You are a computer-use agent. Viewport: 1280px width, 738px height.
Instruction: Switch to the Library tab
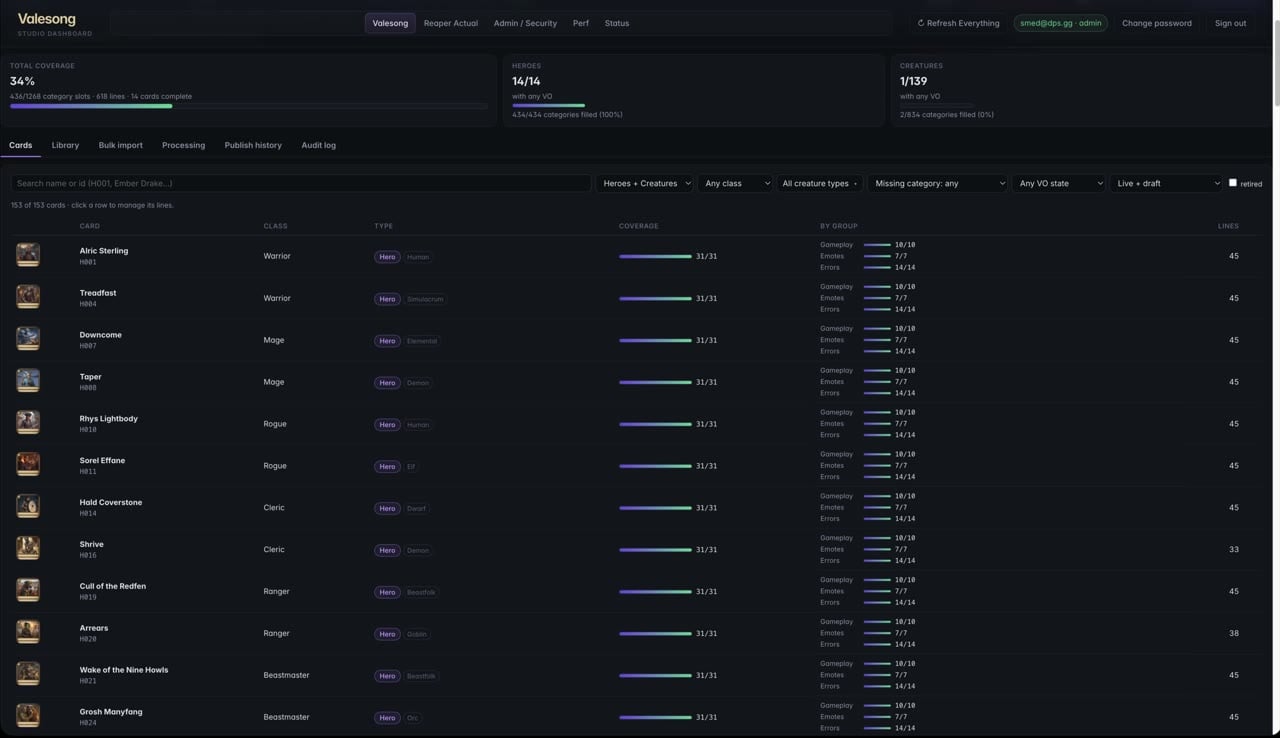[x=65, y=145]
